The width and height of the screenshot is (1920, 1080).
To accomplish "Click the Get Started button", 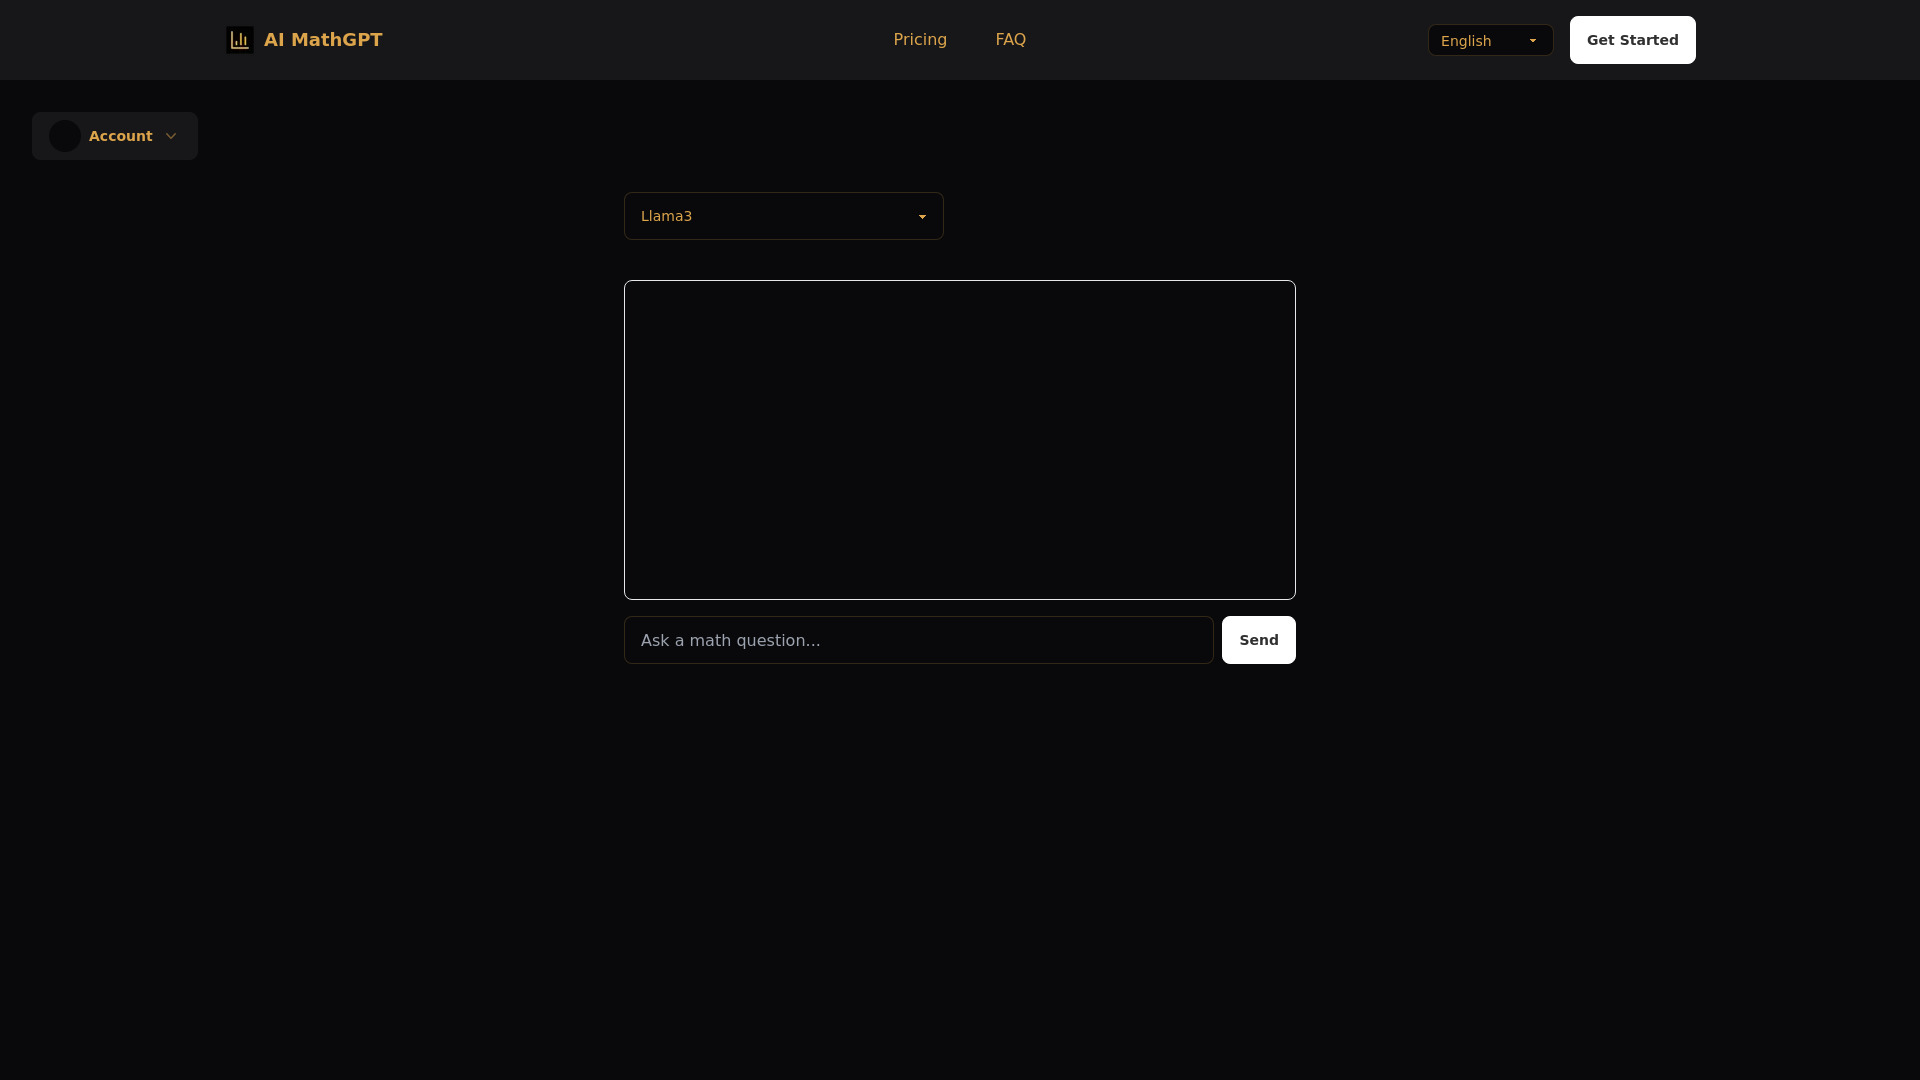I will [x=1633, y=40].
